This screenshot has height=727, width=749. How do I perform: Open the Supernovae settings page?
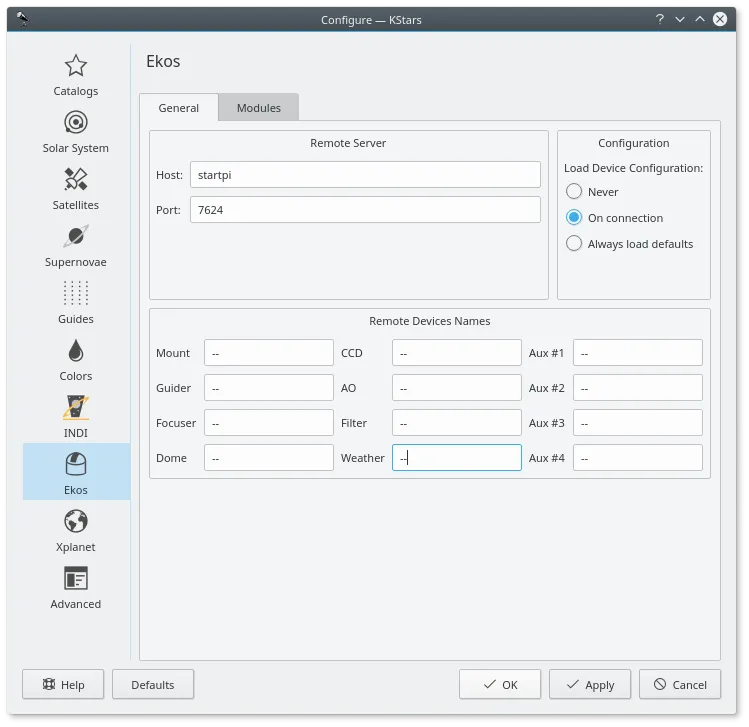click(x=75, y=246)
